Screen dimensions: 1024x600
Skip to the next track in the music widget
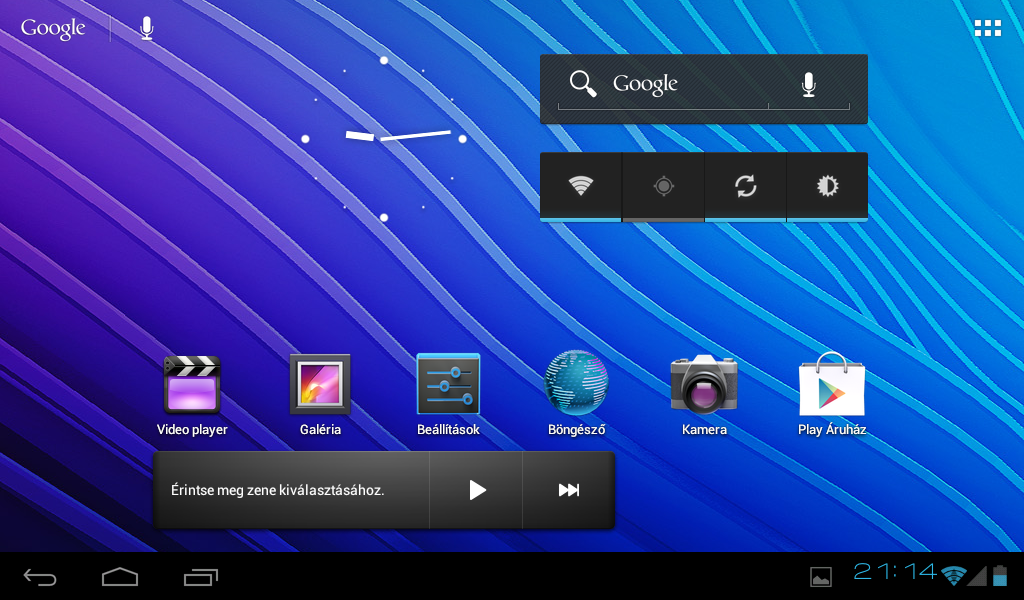click(568, 490)
